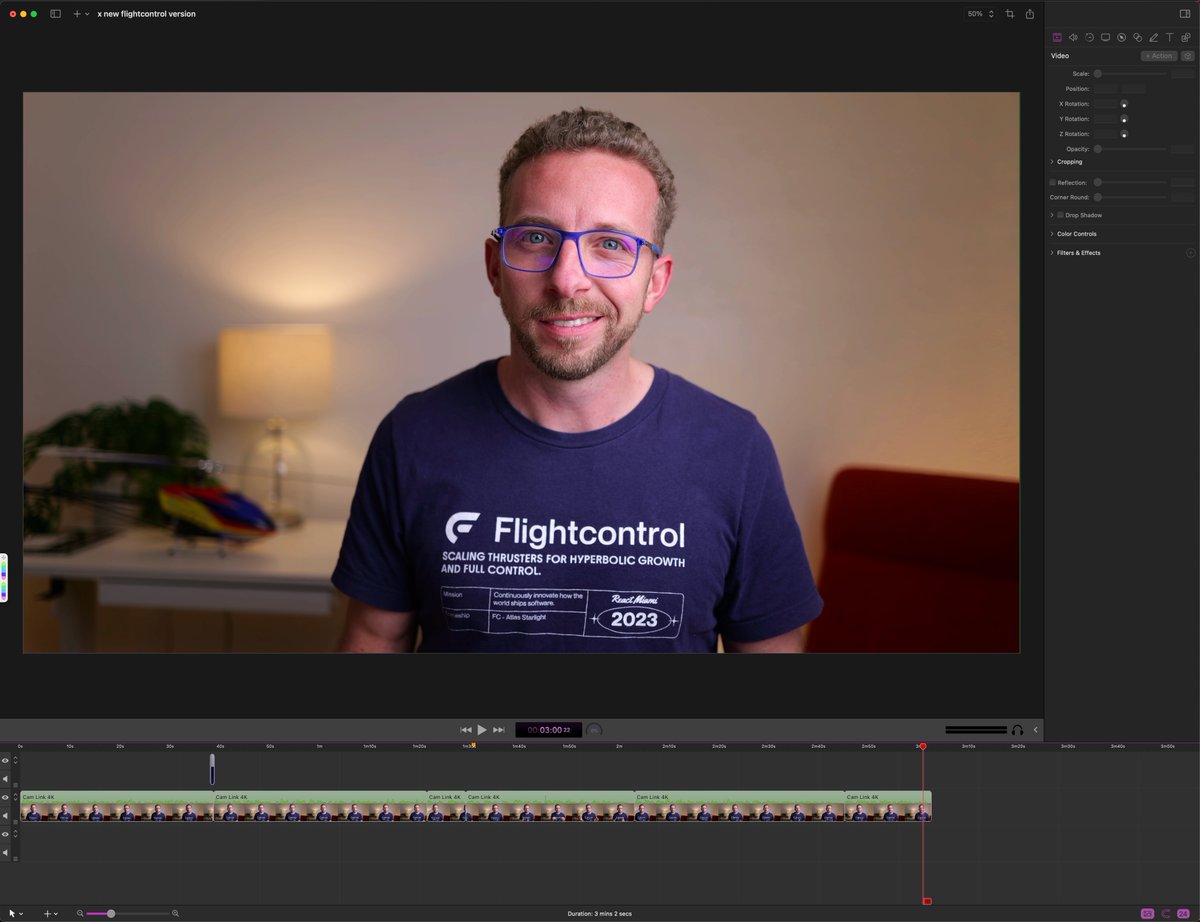Viewport: 1200px width, 922px height.
Task: Click the color palette widget on left edge
Action: [3, 577]
